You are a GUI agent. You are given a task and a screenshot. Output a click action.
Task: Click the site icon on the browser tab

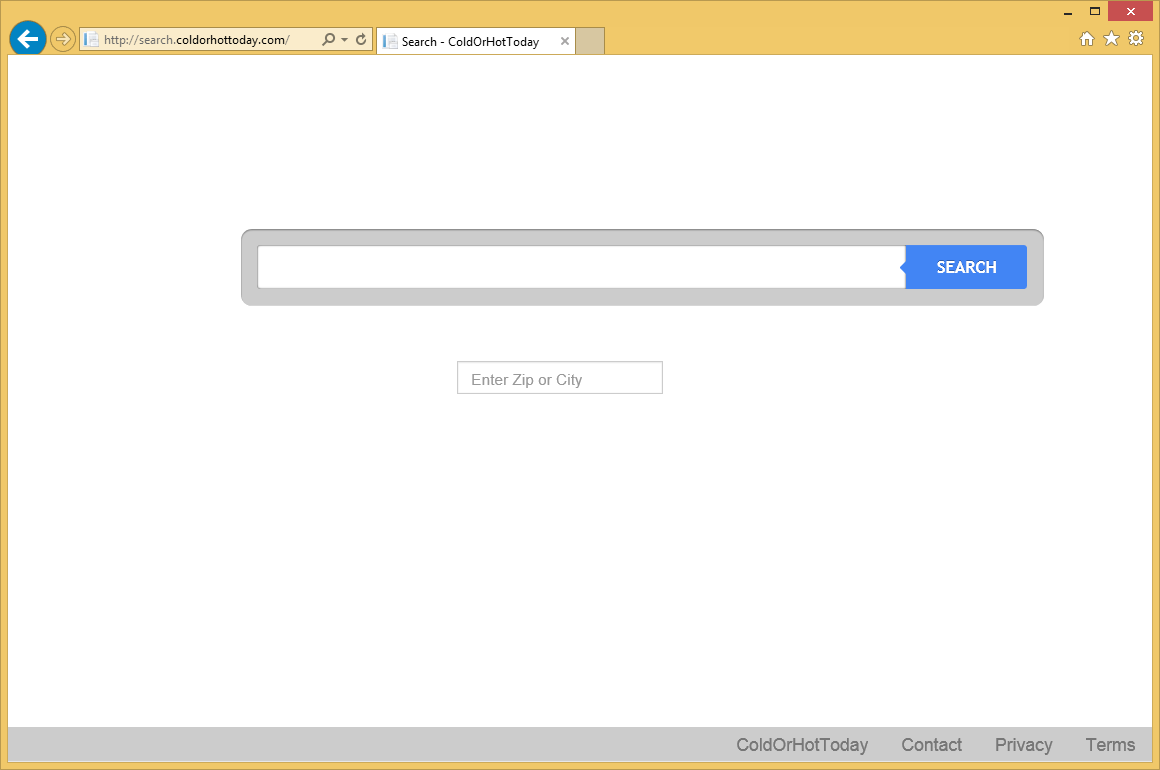pos(388,41)
